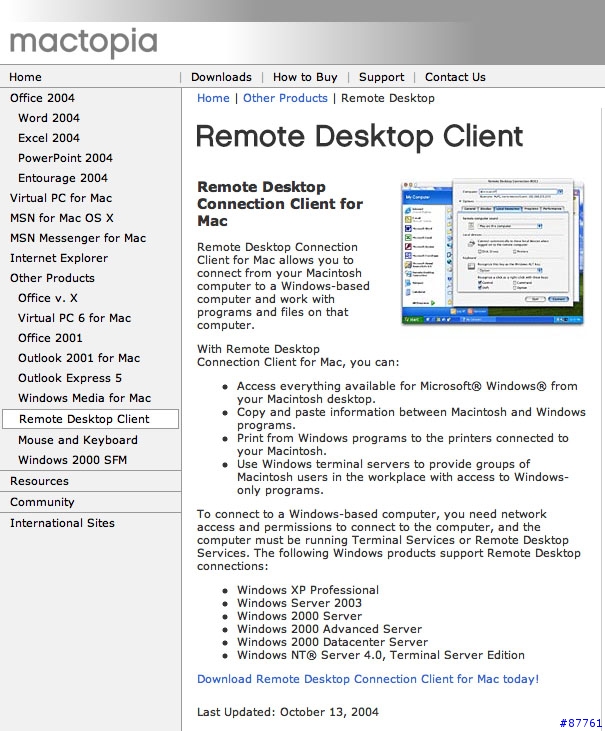Image resolution: width=605 pixels, height=731 pixels.
Task: Open the Community section
Action: point(42,502)
